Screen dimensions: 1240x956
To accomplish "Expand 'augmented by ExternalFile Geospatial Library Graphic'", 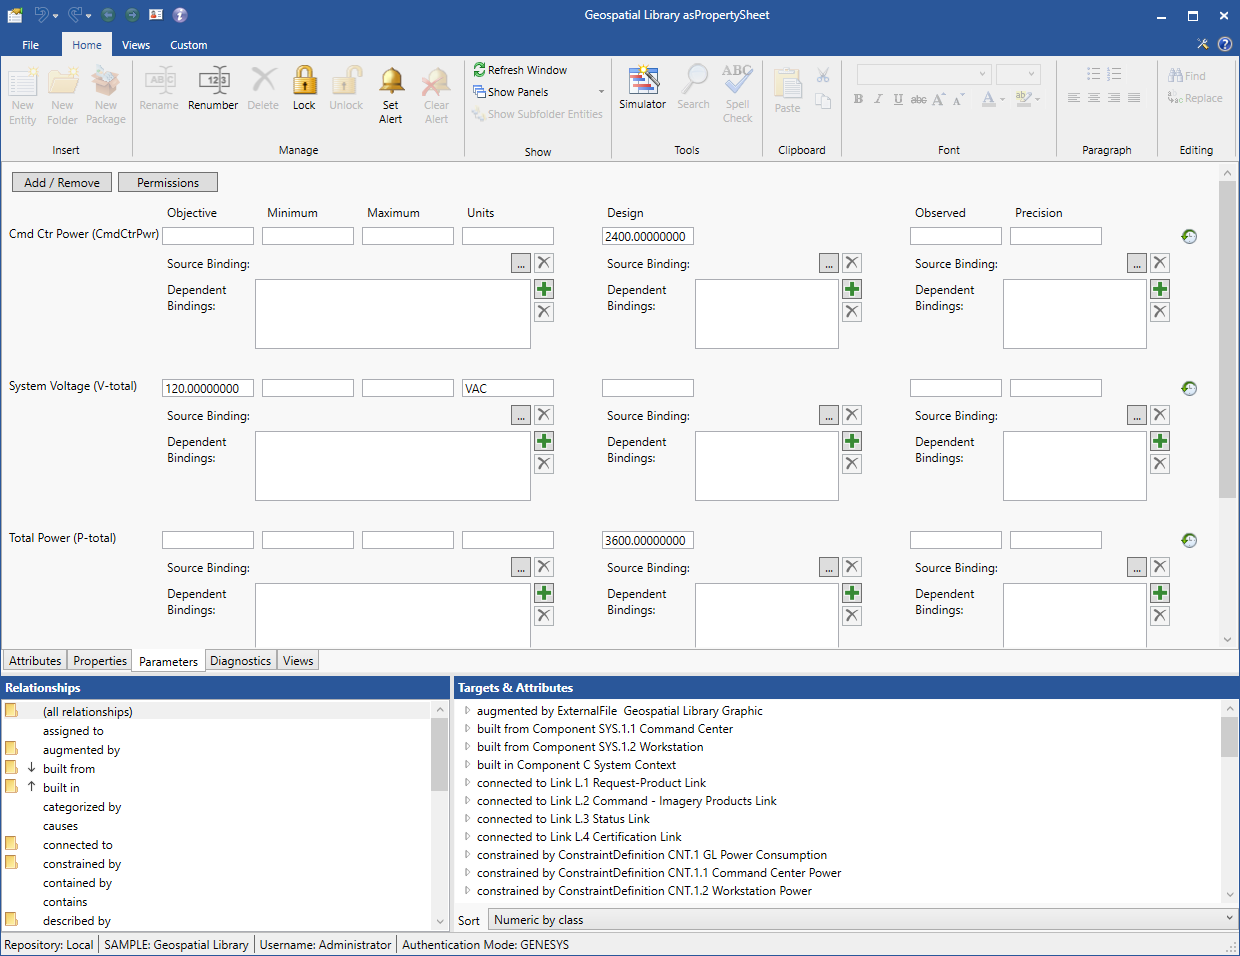I will [x=467, y=711].
